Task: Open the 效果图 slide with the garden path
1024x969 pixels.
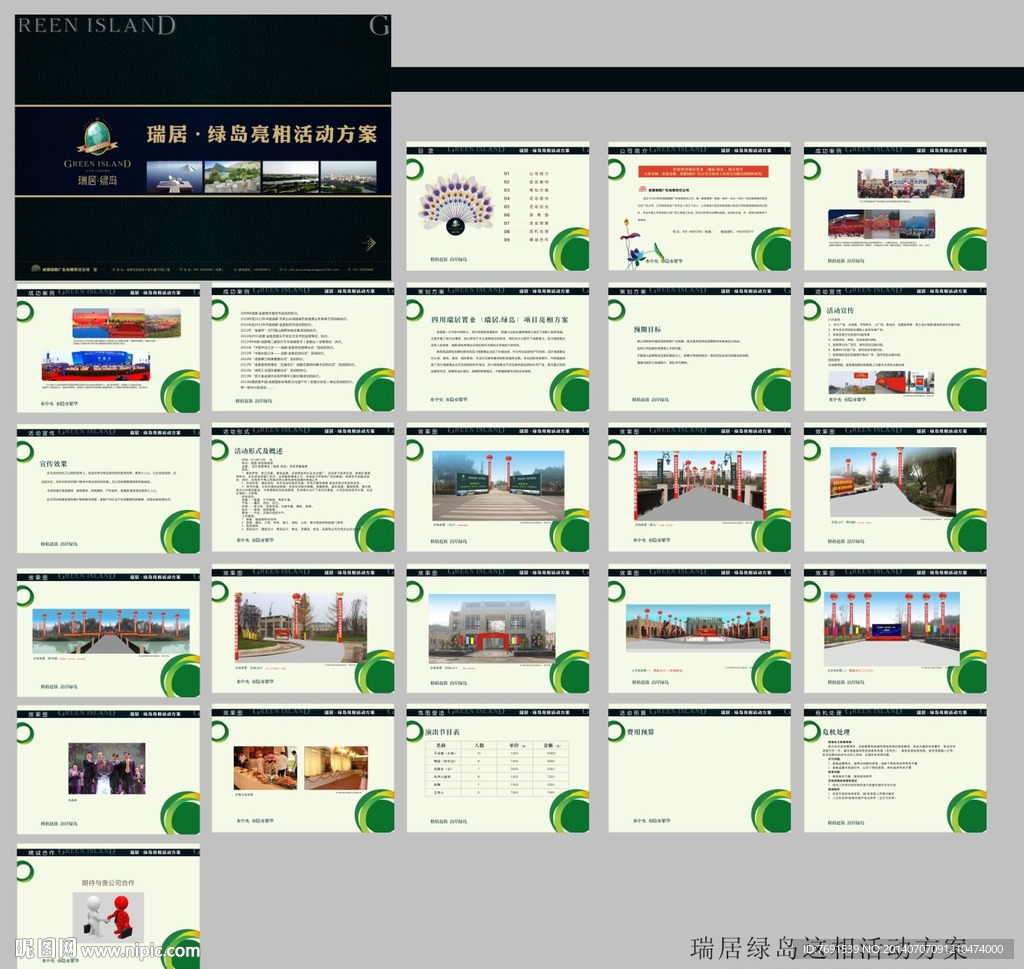Action: point(895,490)
